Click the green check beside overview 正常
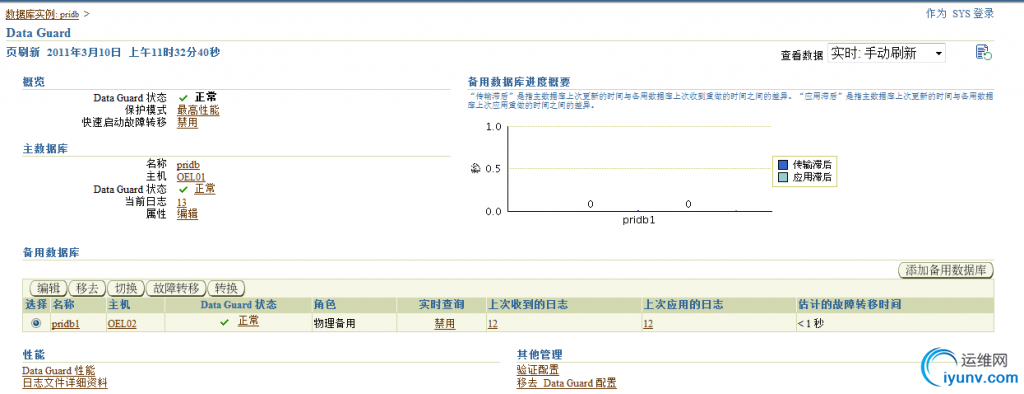The width and height of the screenshot is (1024, 394). [183, 98]
